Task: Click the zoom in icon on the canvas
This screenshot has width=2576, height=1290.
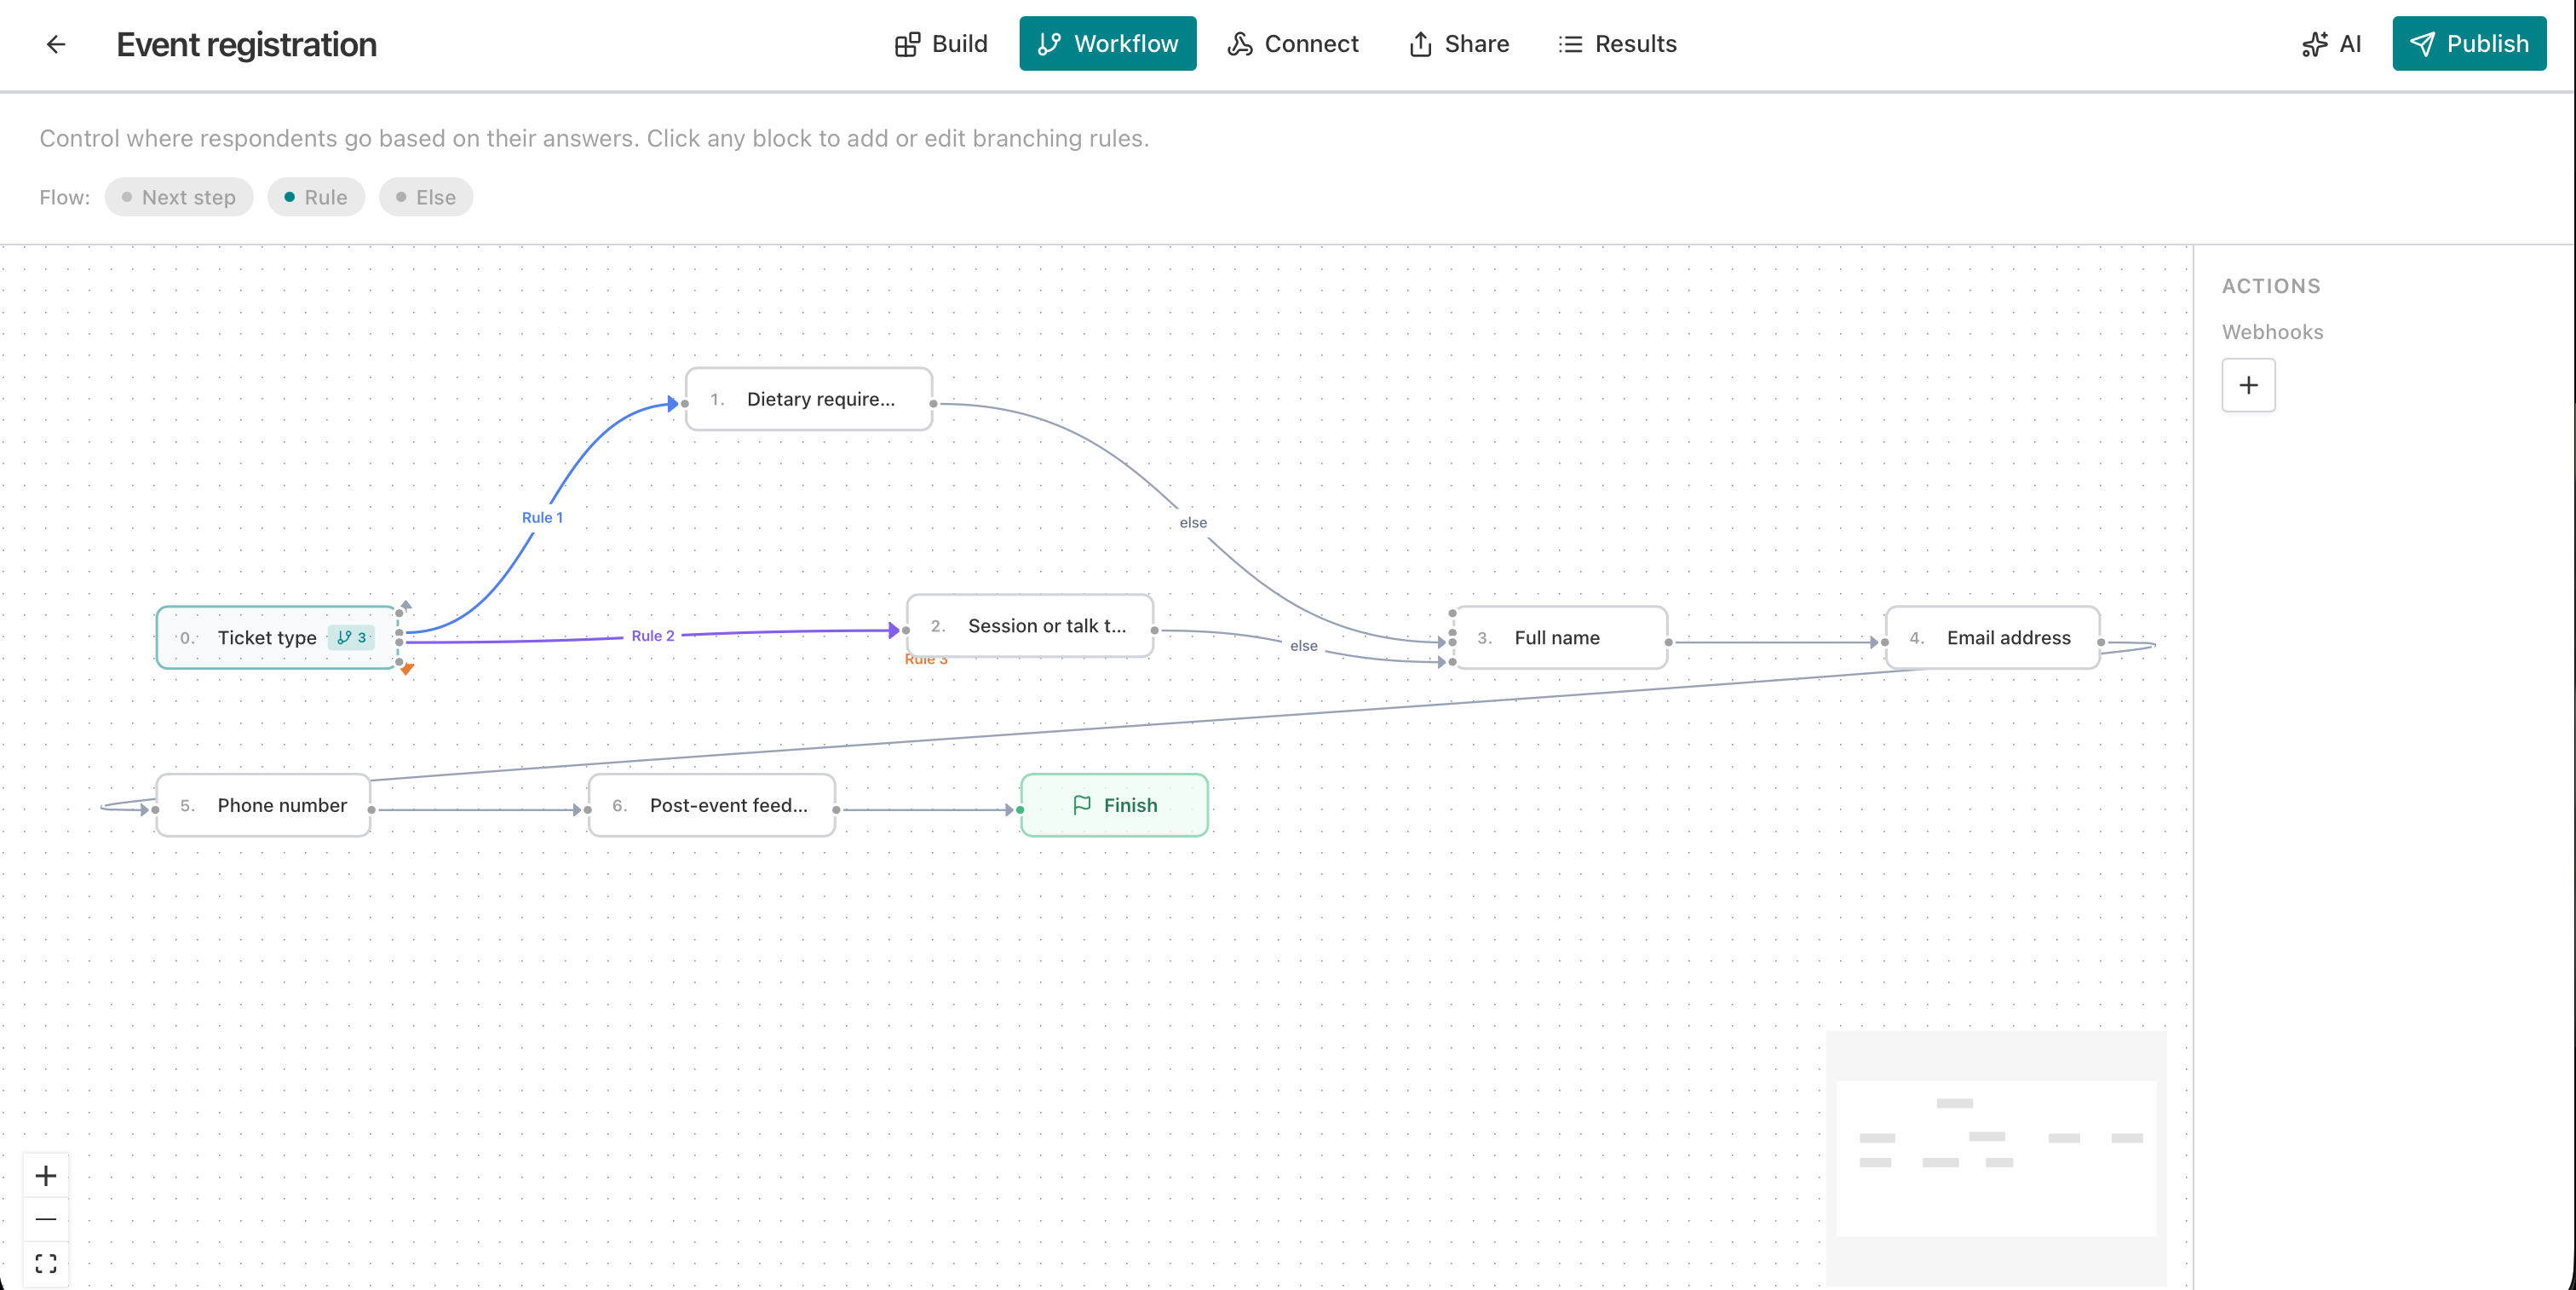Action: click(x=45, y=1176)
